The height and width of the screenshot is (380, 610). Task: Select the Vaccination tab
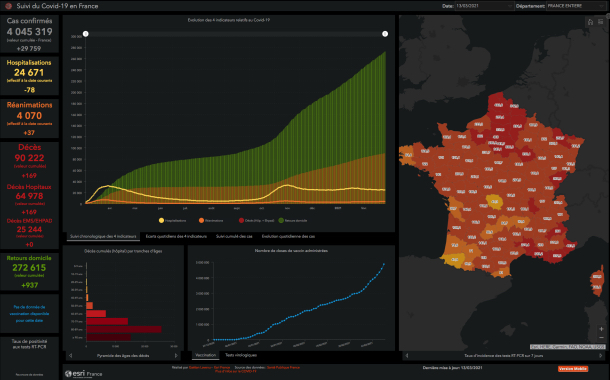(x=206, y=355)
